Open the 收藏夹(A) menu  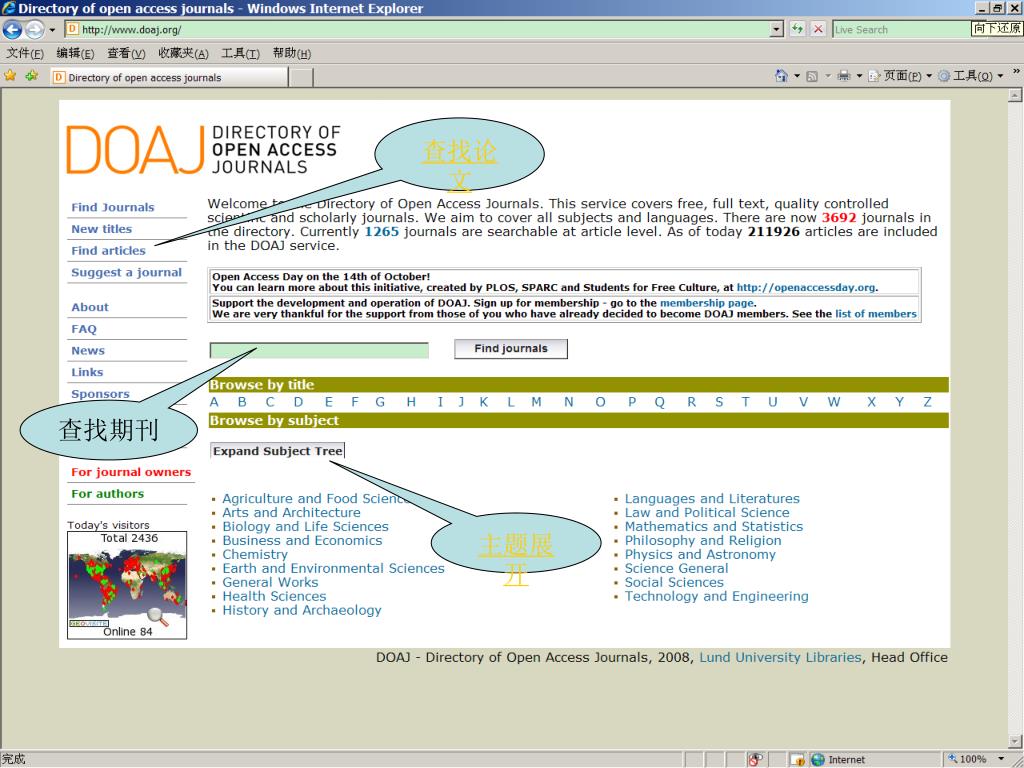pyautogui.click(x=183, y=54)
